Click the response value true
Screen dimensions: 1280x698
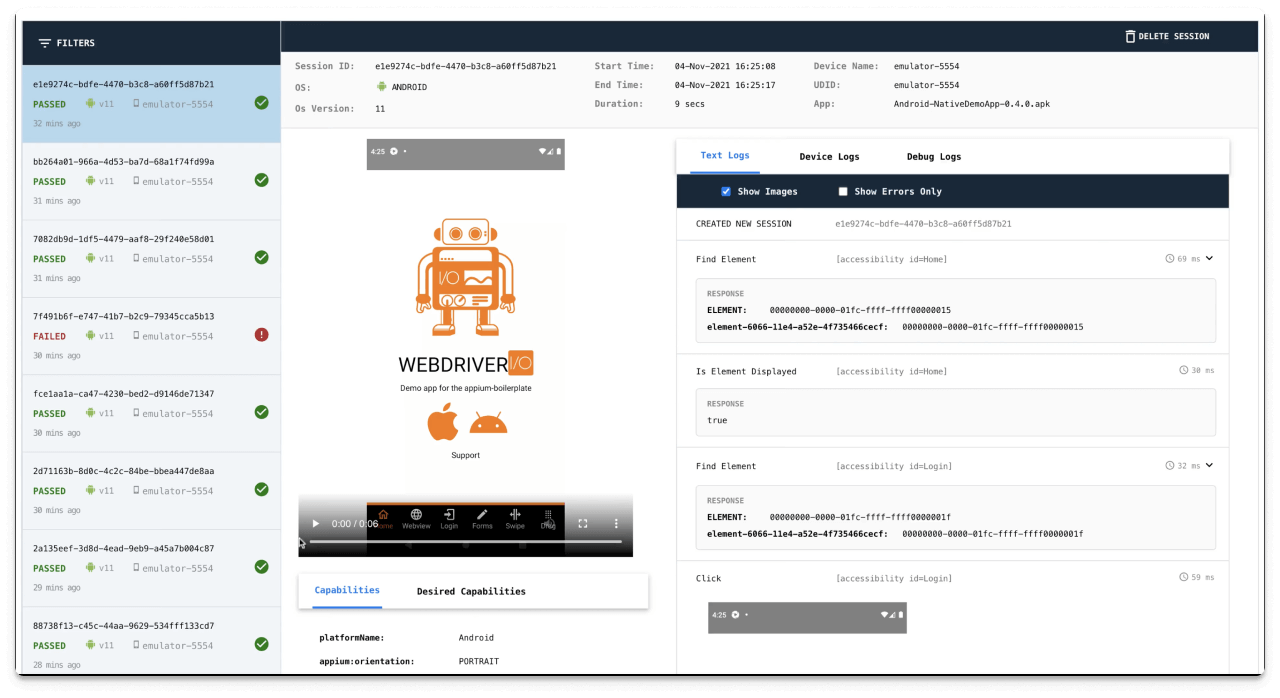coord(717,420)
